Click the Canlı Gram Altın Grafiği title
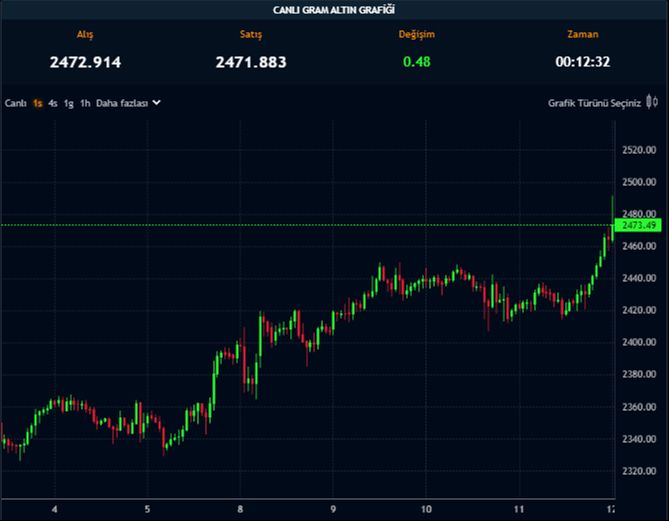The width and height of the screenshot is (669, 521). click(334, 10)
